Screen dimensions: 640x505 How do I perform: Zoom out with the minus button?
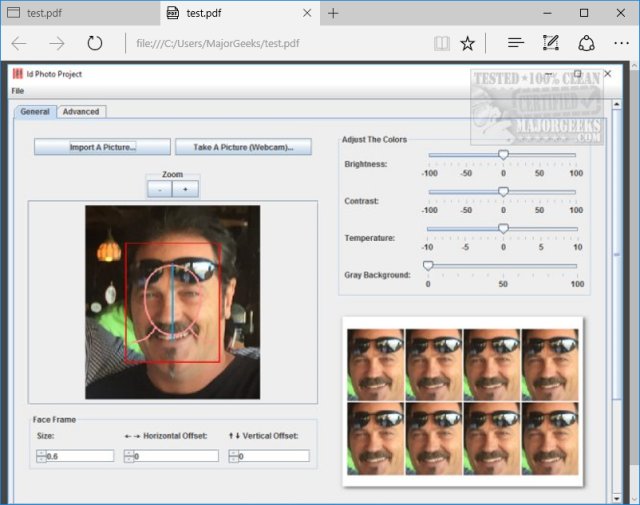pyautogui.click(x=159, y=188)
